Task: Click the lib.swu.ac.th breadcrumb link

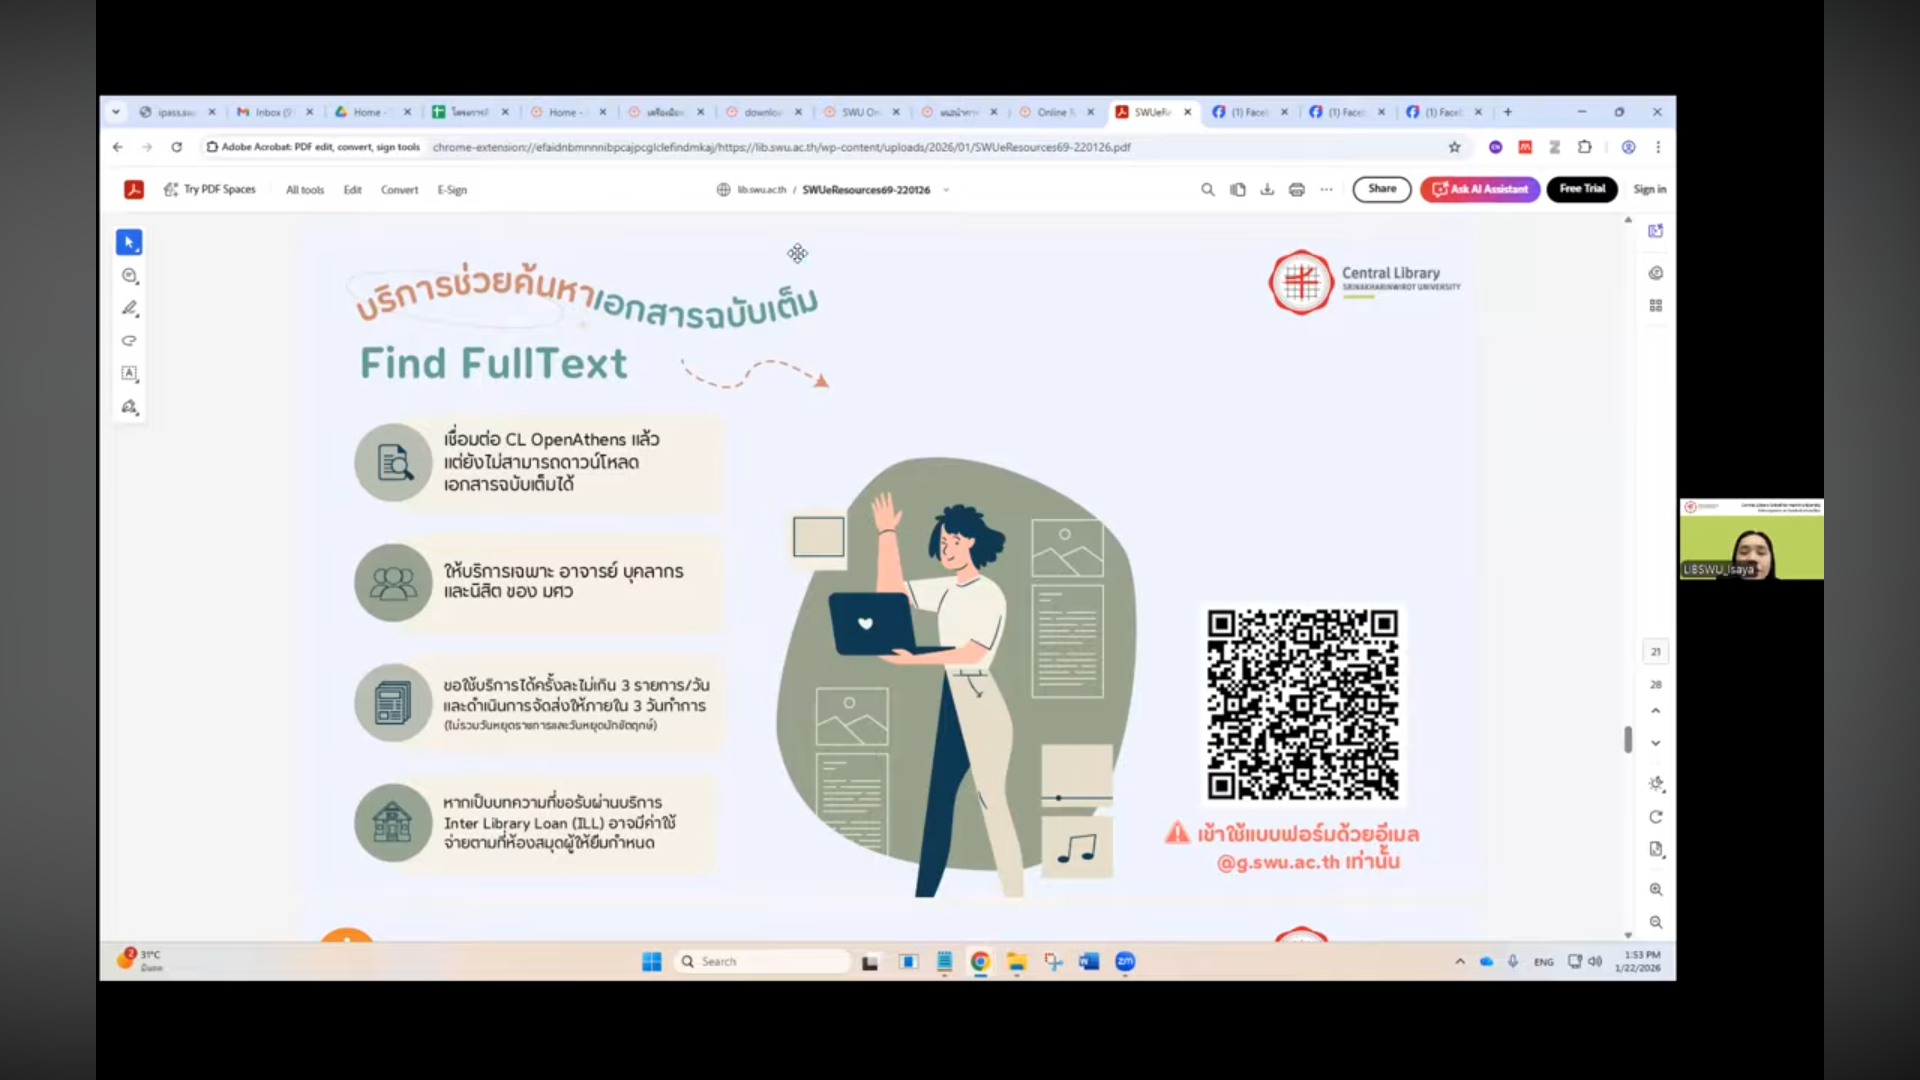Action: (761, 190)
